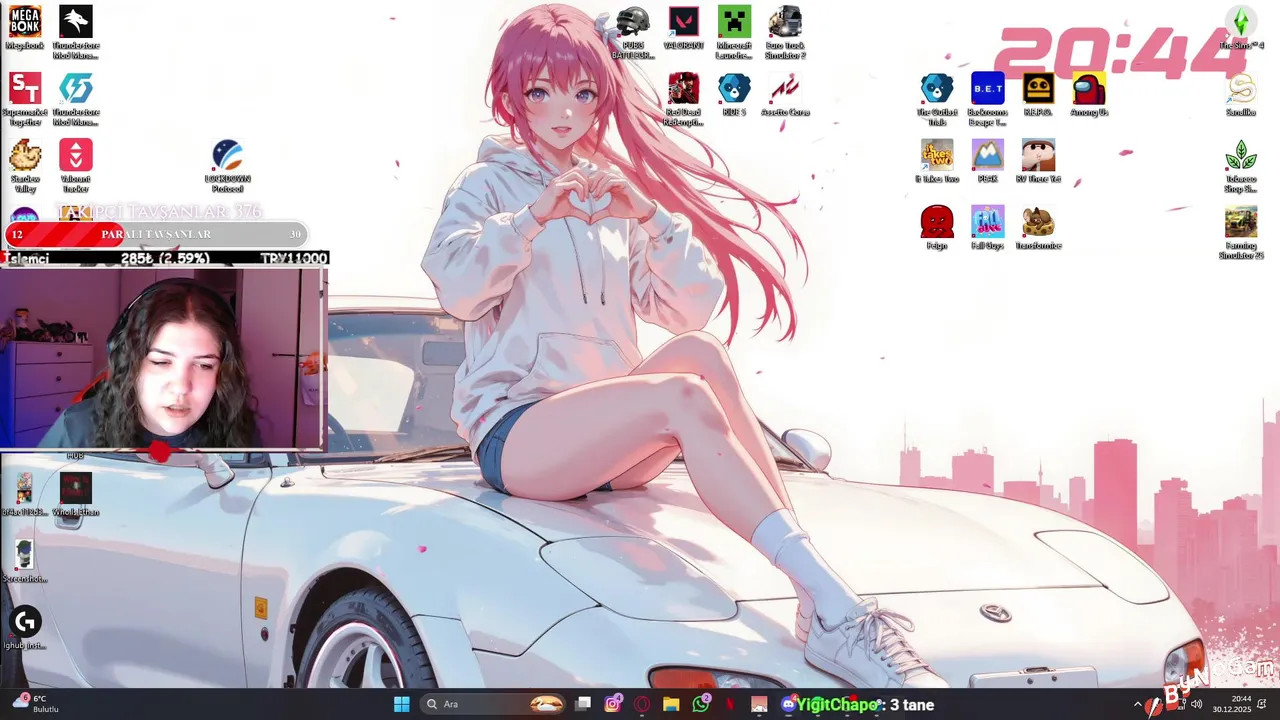Launch the R.E.P.O. desktop icon
1280x720 pixels.
(1038, 94)
